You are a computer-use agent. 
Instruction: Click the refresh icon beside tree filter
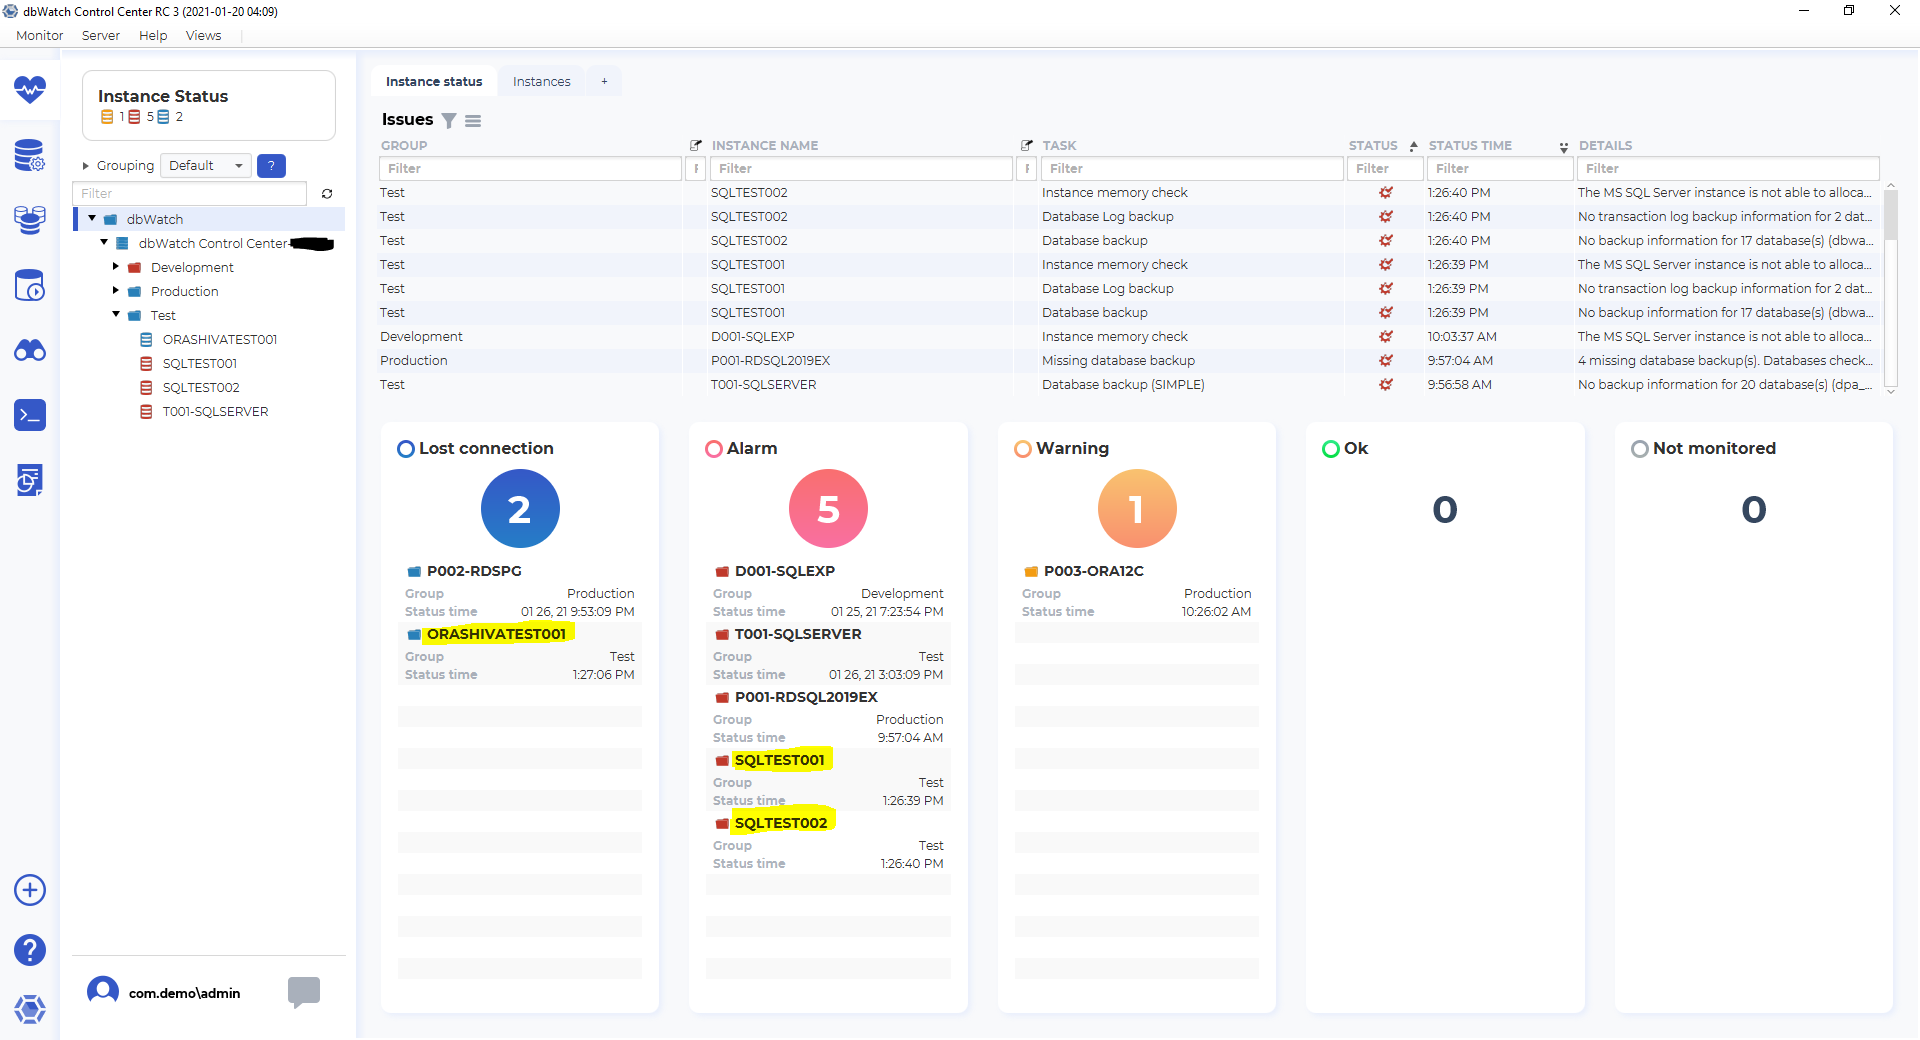click(327, 194)
